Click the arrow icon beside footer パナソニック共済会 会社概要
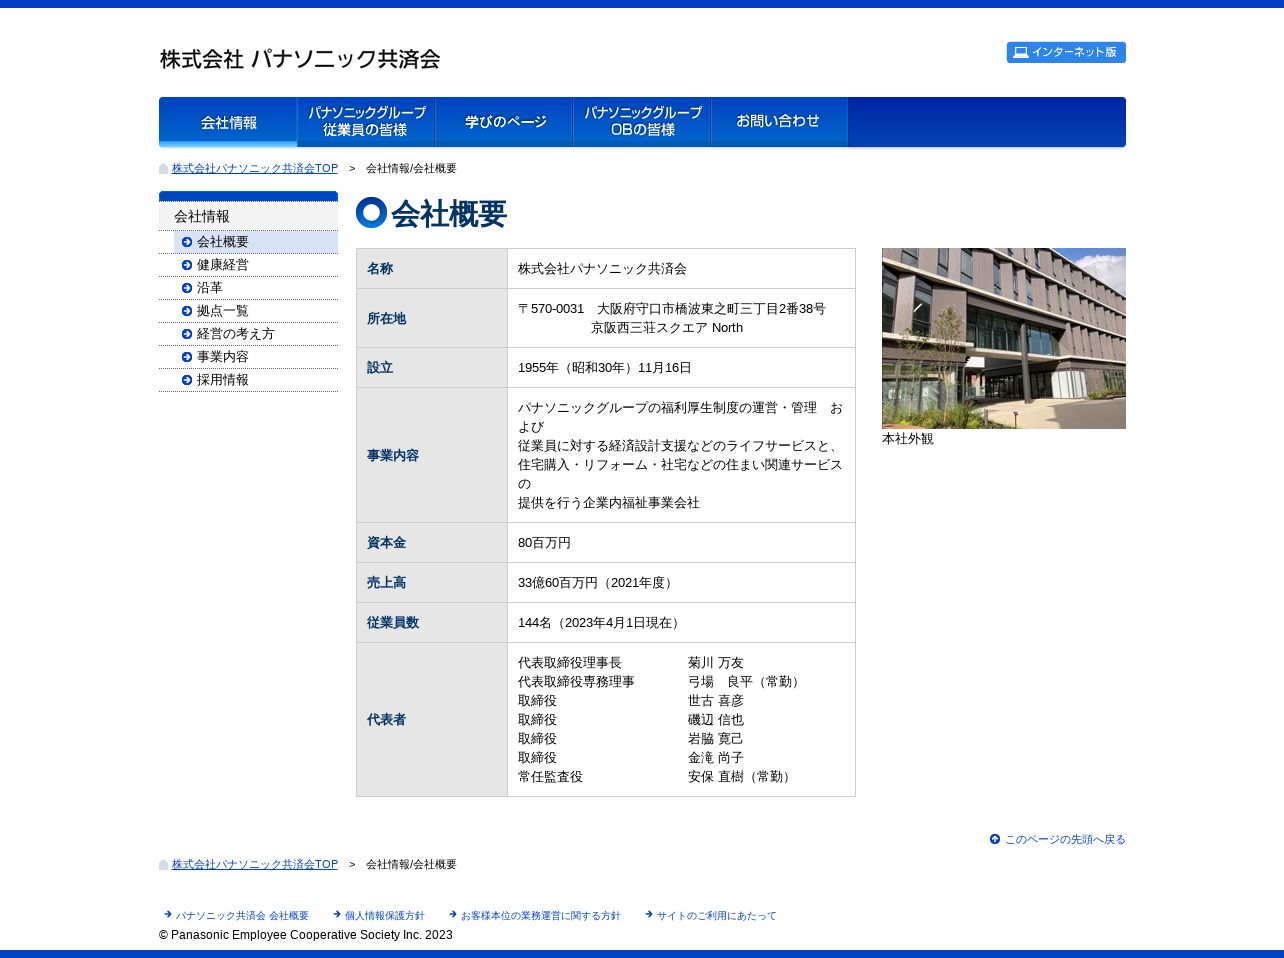1284x958 pixels. [x=168, y=915]
